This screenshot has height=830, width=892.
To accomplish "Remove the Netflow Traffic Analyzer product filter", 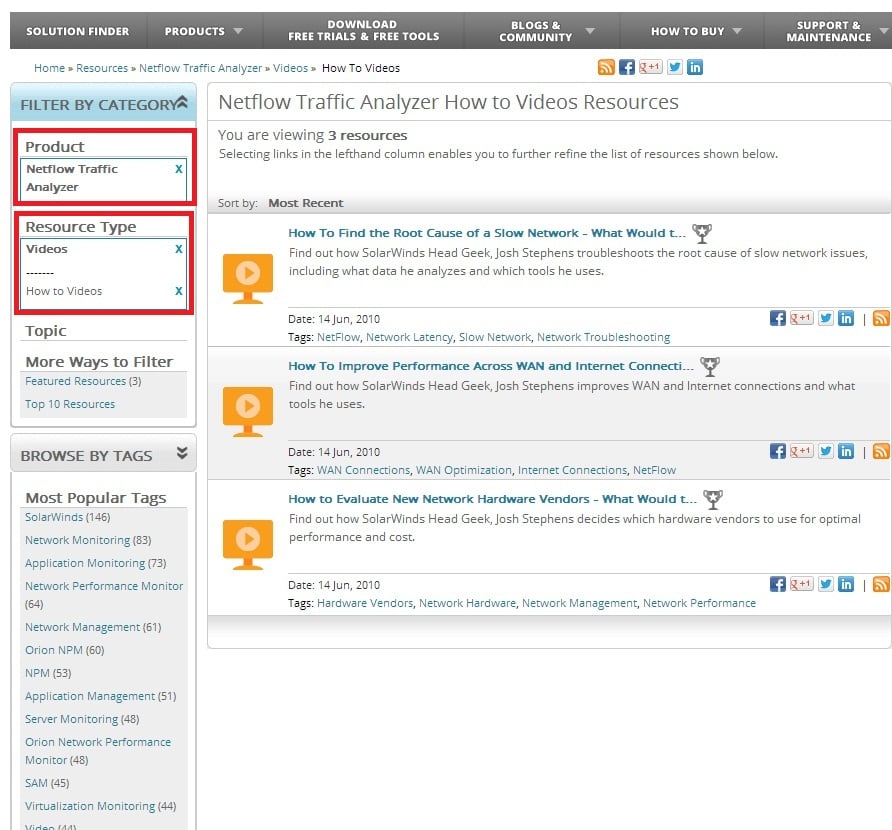I will [x=179, y=169].
